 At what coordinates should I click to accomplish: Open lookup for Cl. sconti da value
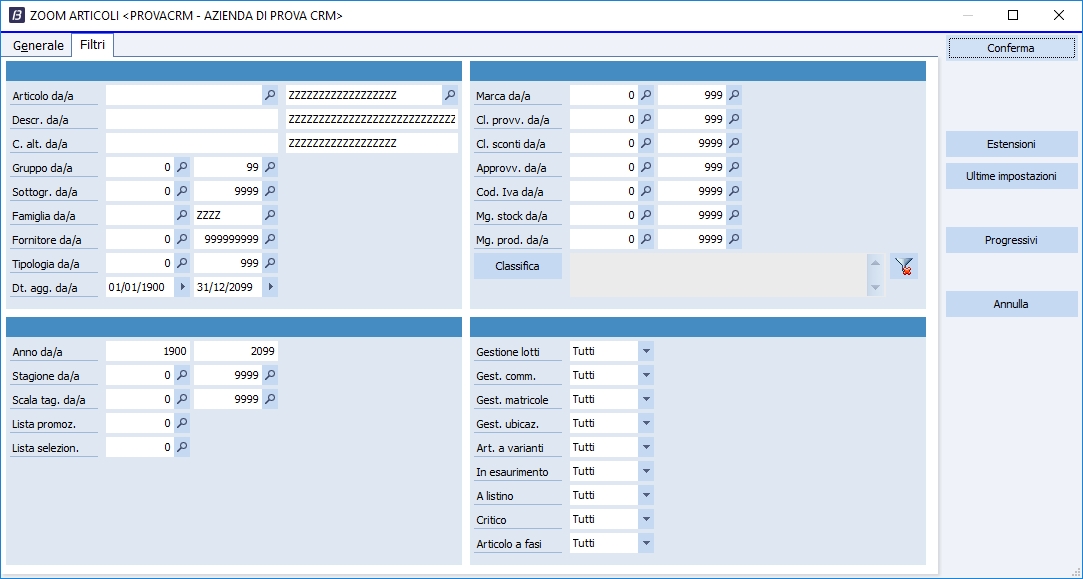tap(646, 143)
